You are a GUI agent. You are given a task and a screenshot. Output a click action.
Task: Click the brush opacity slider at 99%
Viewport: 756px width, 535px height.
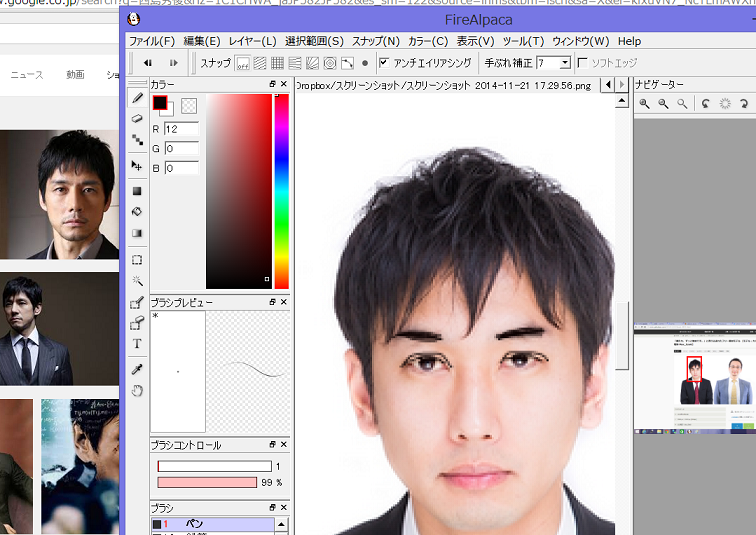pos(207,482)
